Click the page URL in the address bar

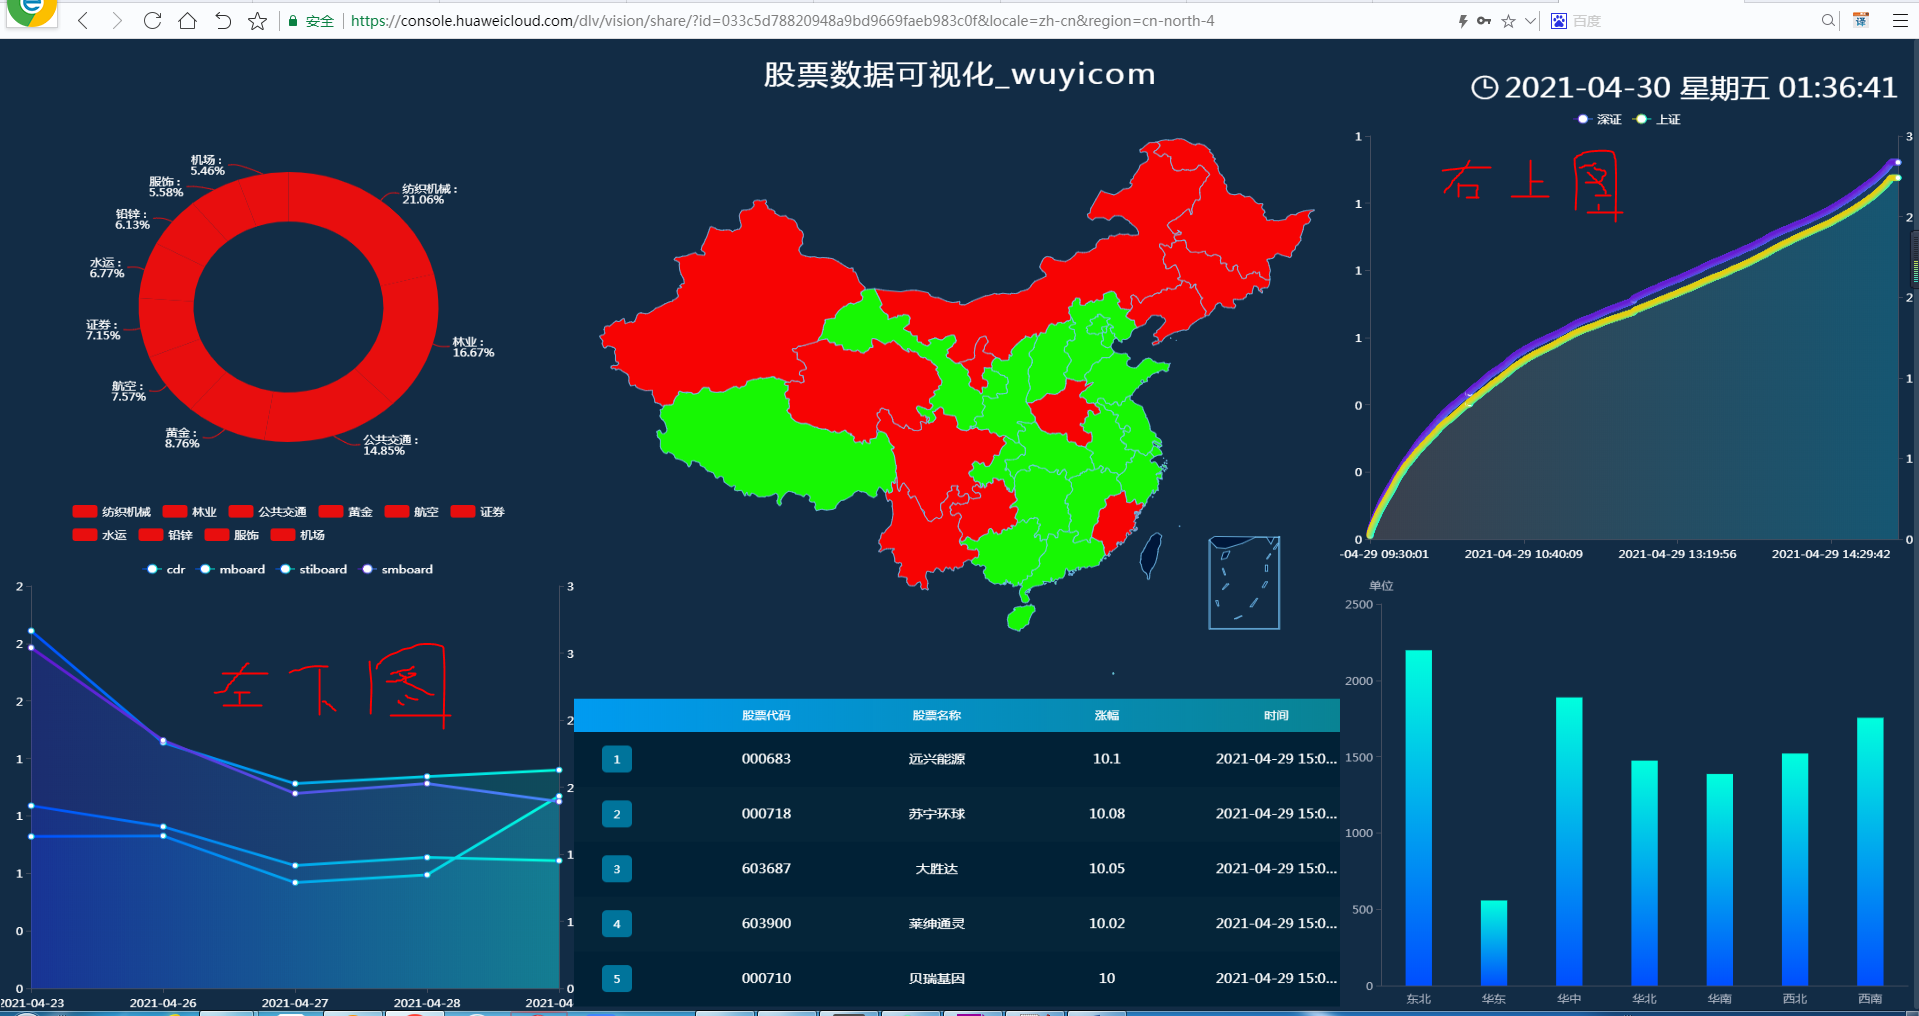782,21
